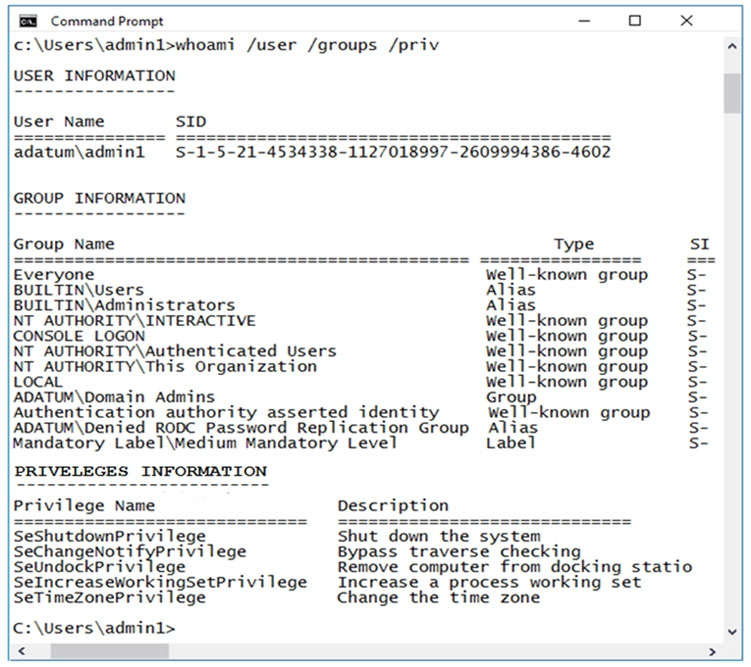The width and height of the screenshot is (751, 667).
Task: Click the Type column header
Action: 574,244
